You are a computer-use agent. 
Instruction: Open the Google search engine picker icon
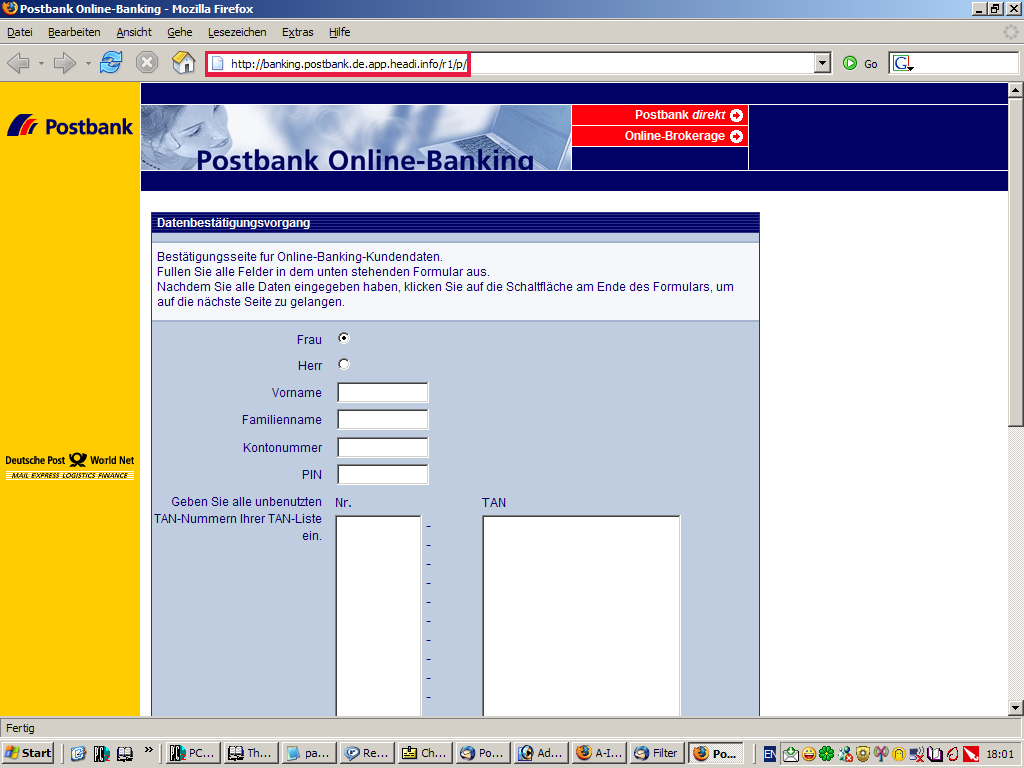point(903,63)
